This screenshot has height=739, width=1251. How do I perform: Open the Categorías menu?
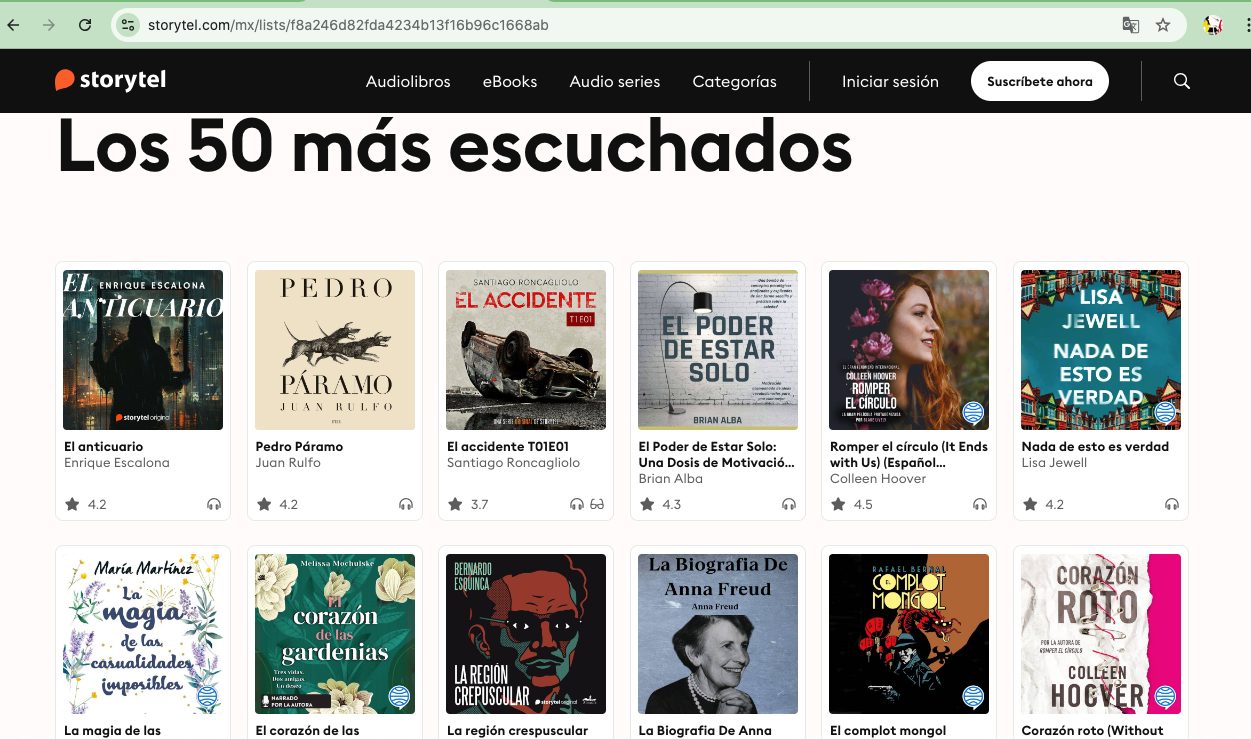(x=735, y=82)
